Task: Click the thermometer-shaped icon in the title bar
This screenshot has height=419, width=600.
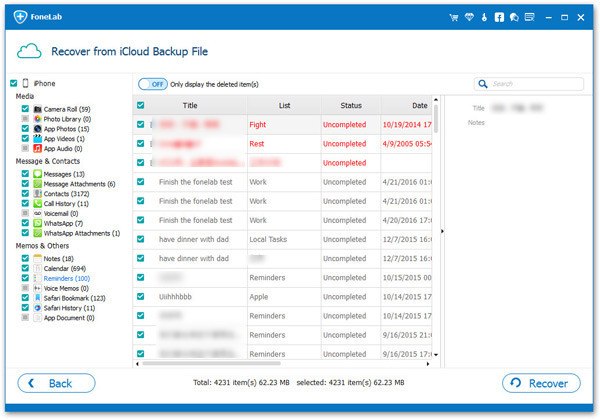Action: (x=484, y=17)
